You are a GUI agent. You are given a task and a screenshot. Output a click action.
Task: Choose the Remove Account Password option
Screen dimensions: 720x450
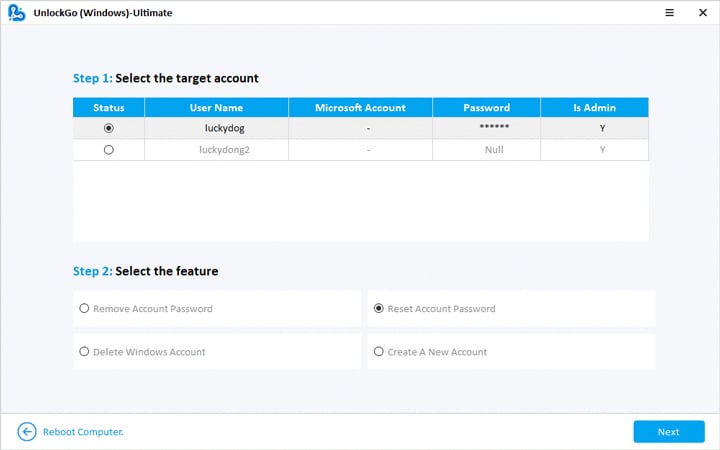[x=84, y=309]
